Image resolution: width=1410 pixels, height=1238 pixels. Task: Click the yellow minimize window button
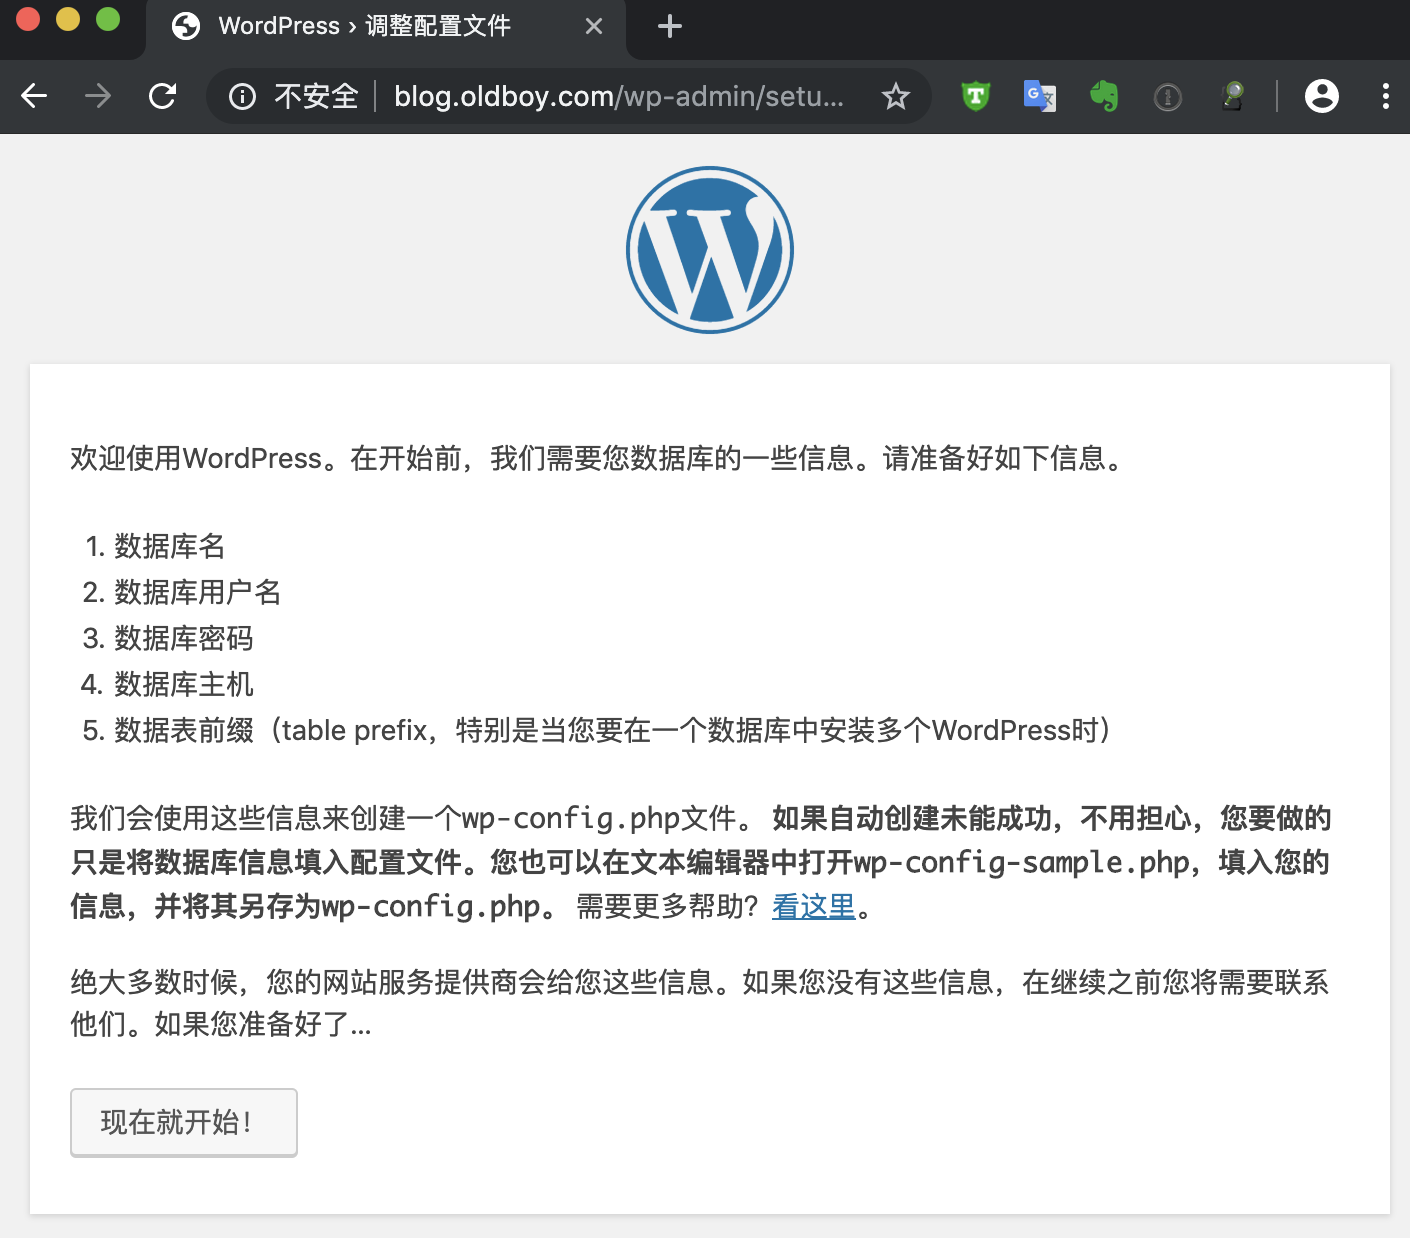click(68, 20)
